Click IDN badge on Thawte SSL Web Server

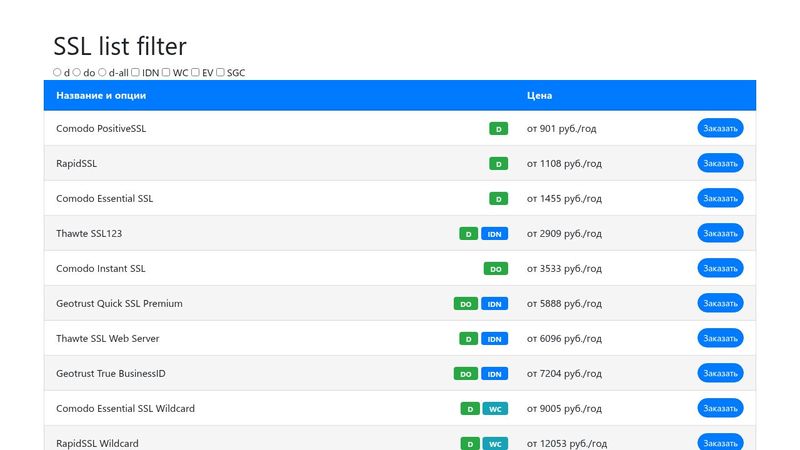point(494,338)
